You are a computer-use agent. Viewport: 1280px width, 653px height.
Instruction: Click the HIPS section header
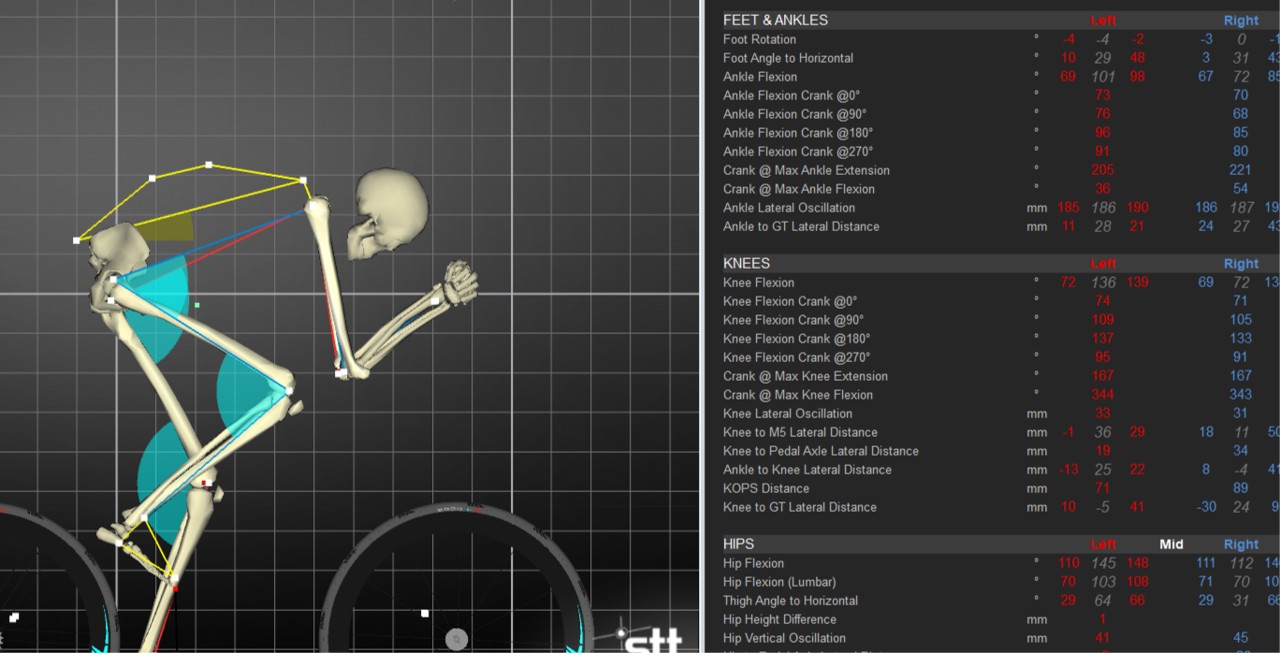[739, 544]
